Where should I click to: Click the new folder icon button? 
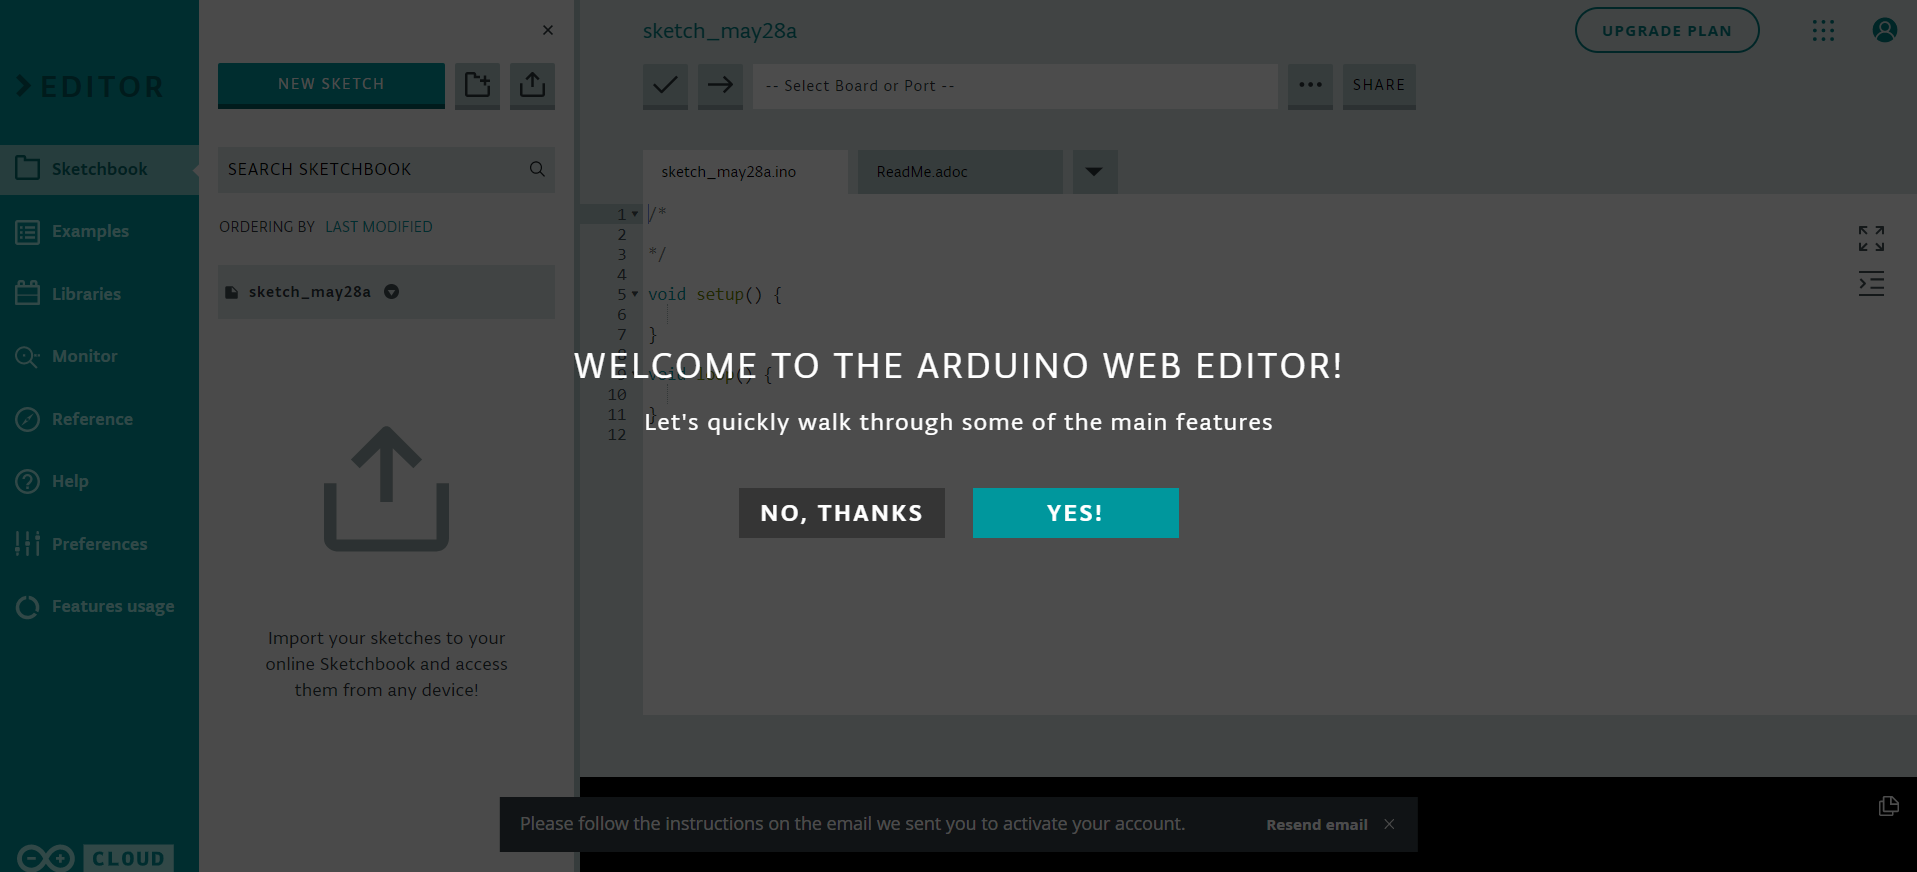477,85
